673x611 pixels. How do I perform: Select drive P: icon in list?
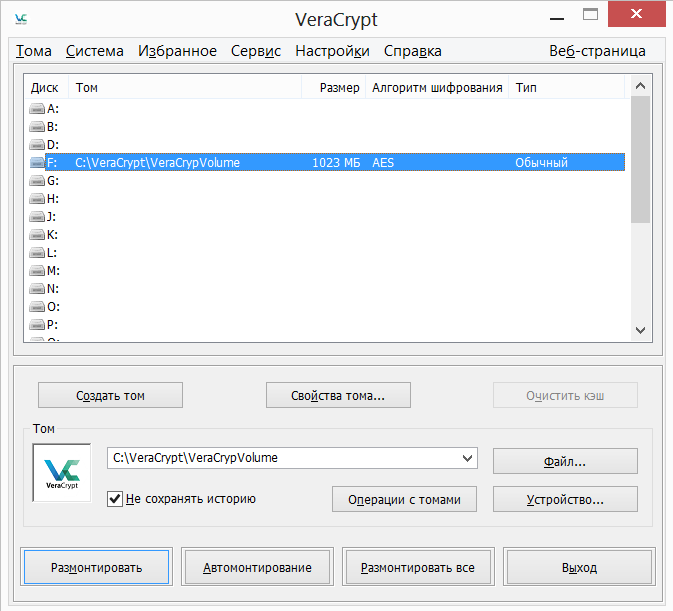coord(37,325)
